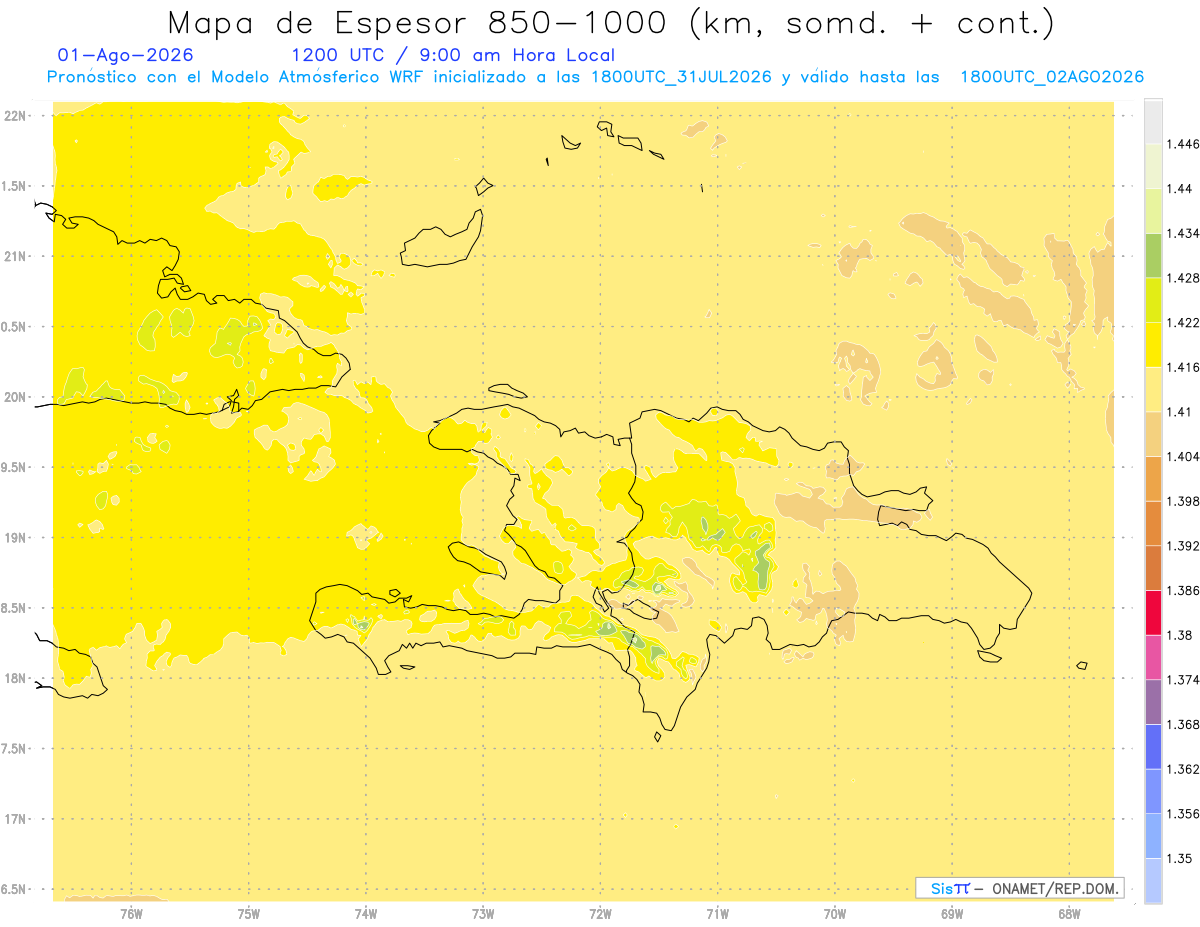1200x927 pixels.
Task: Click the legend value '1.416'
Action: [x=1184, y=367]
